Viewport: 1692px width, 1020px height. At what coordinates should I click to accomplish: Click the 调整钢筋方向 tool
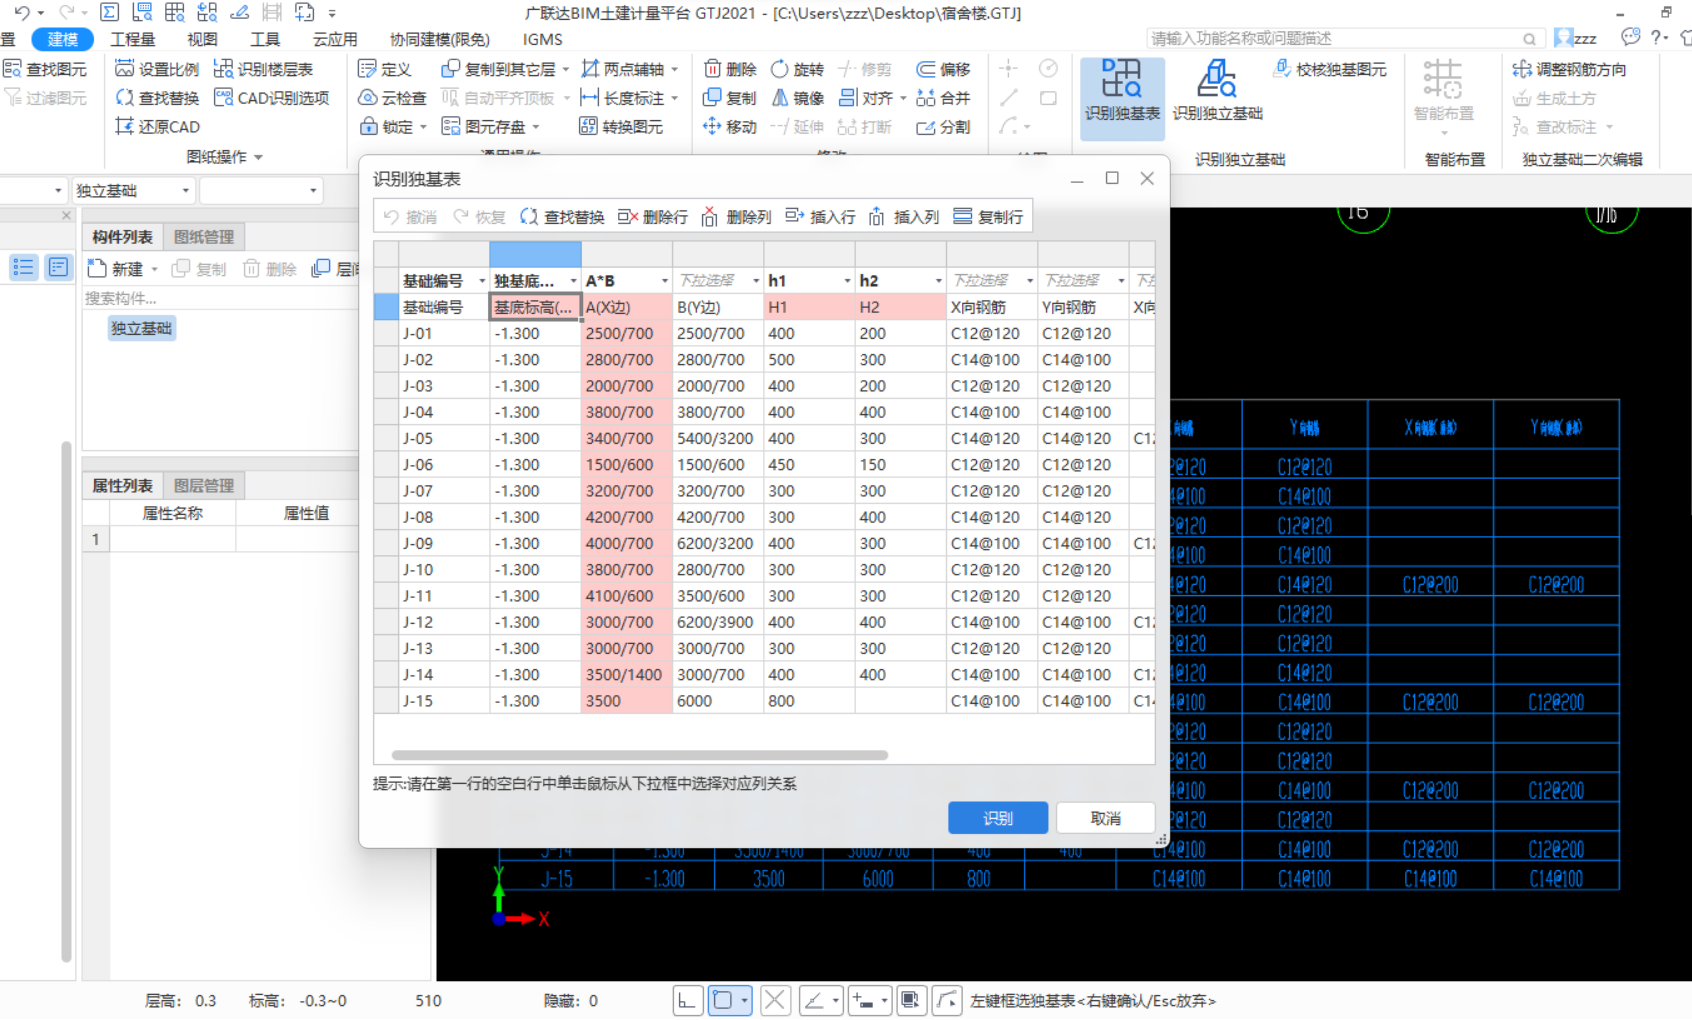coord(1570,69)
